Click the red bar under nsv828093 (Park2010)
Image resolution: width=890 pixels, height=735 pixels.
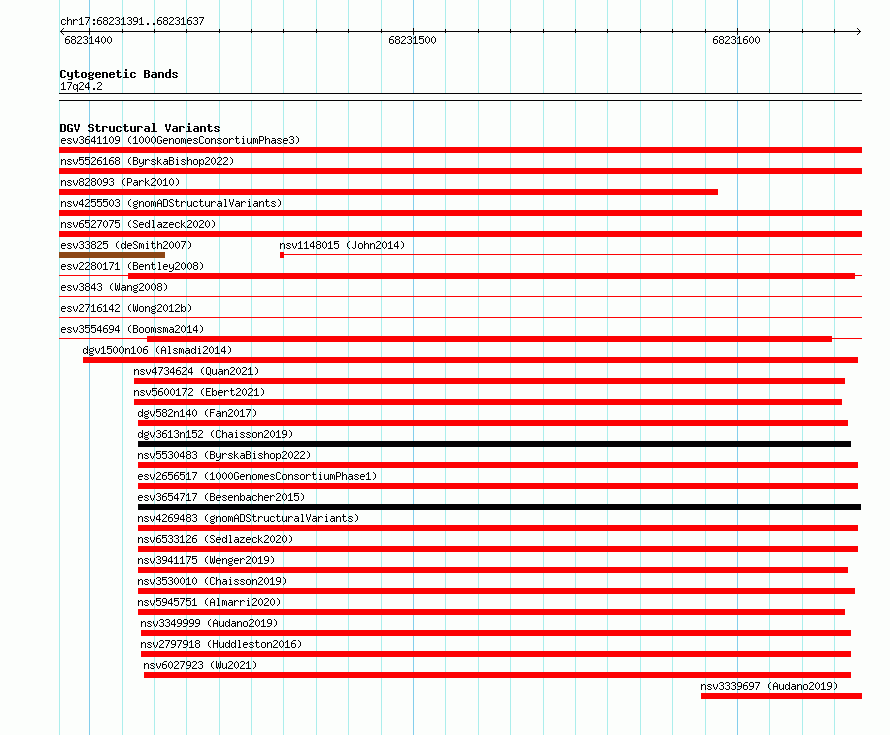[389, 192]
